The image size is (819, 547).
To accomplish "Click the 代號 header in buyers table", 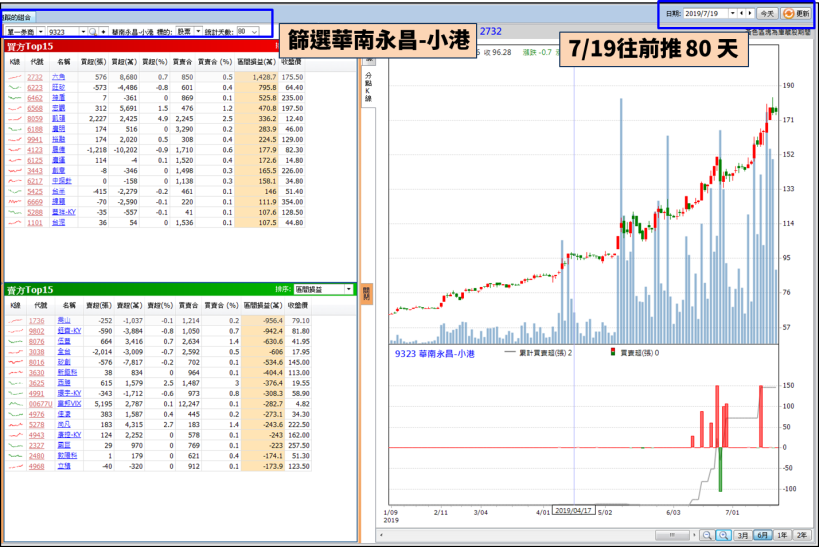I will pos(37,62).
